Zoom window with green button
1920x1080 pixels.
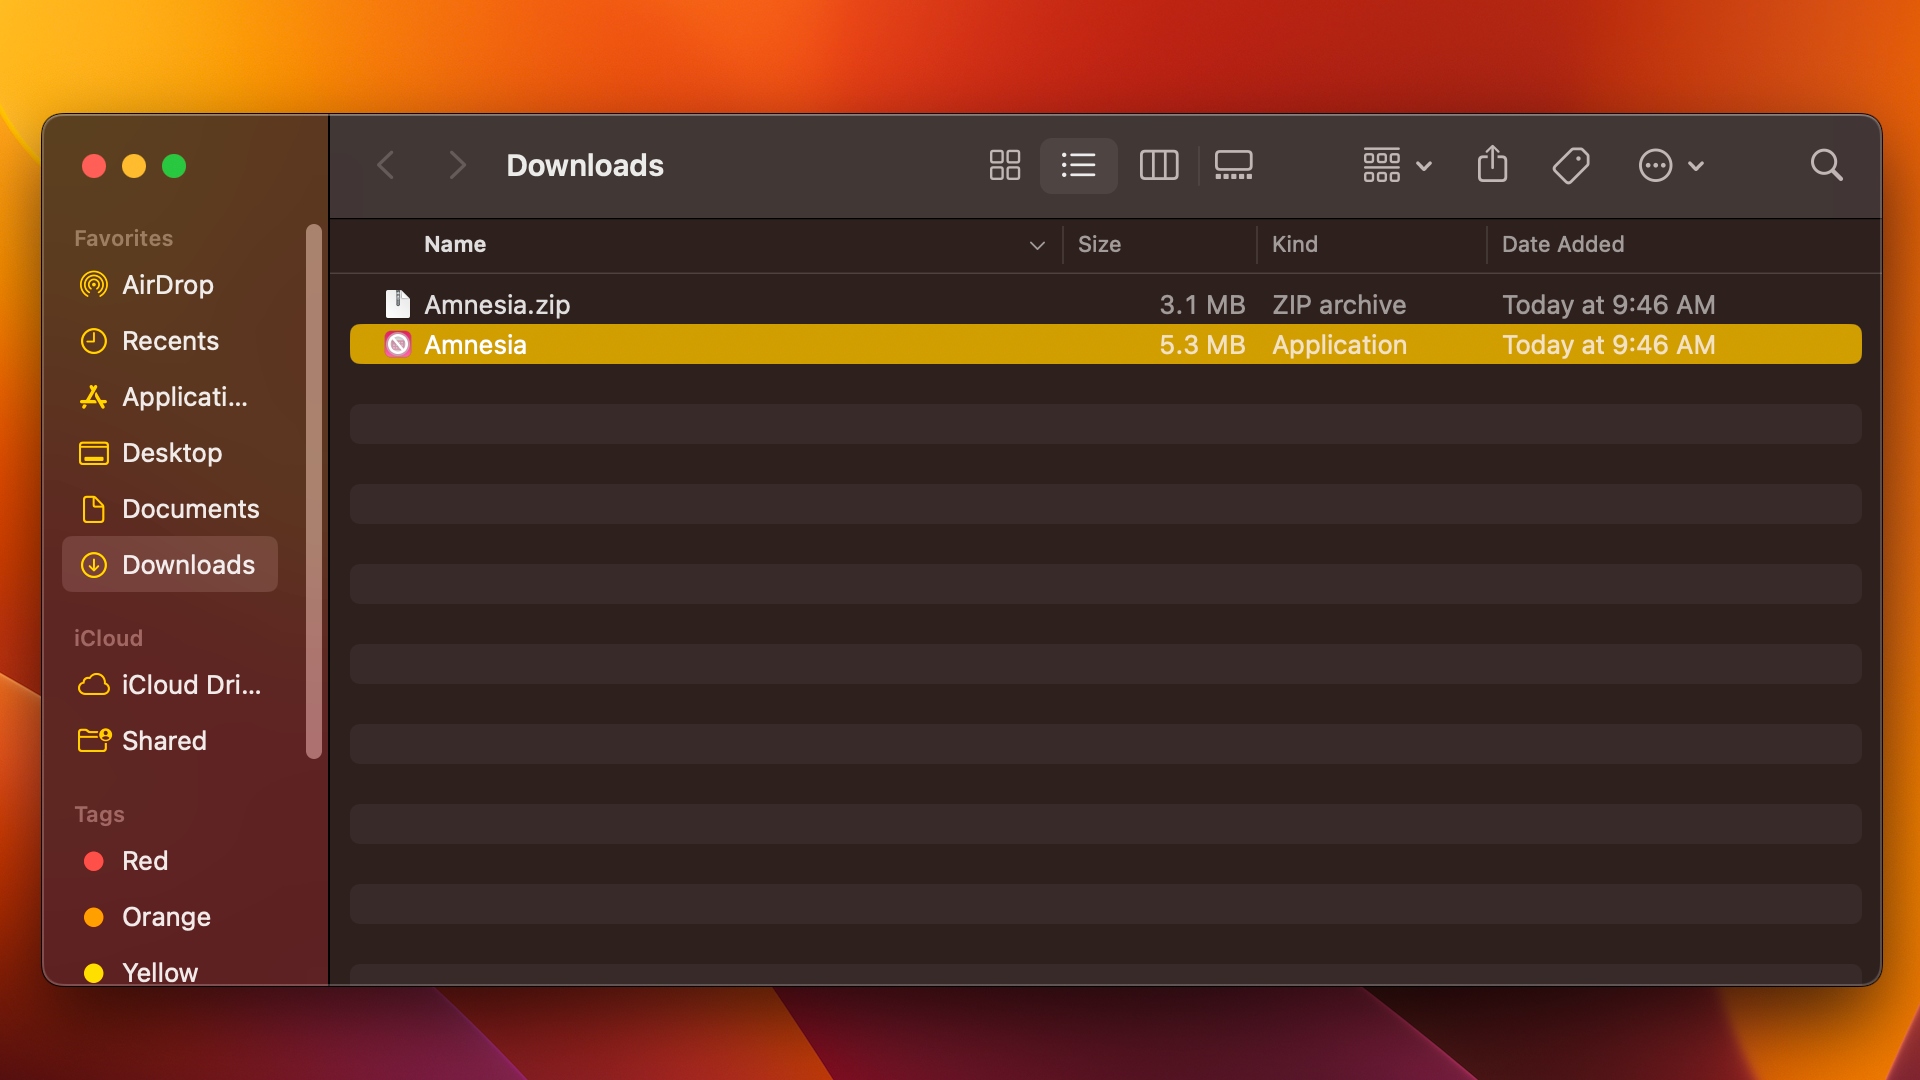(174, 166)
